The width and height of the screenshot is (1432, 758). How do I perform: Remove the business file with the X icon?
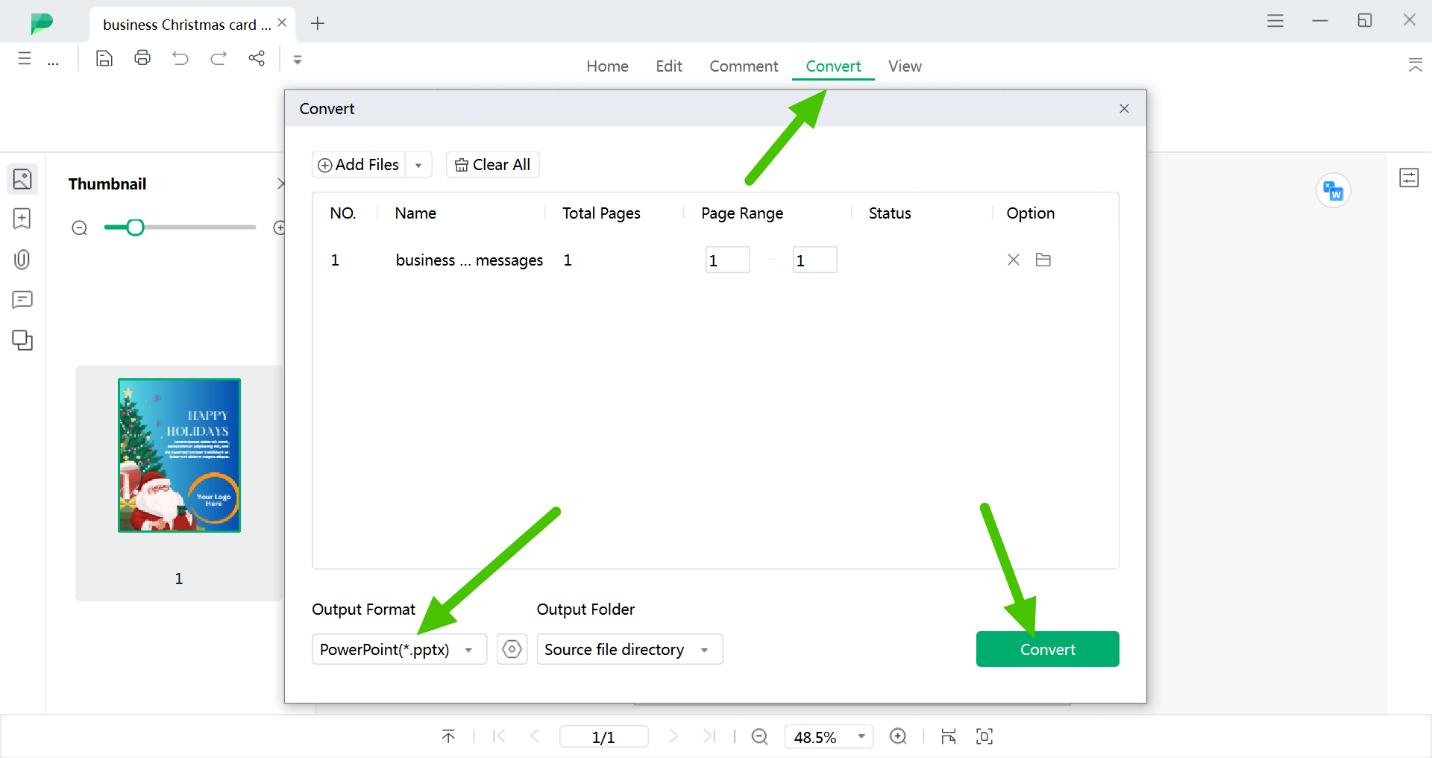coord(1013,260)
